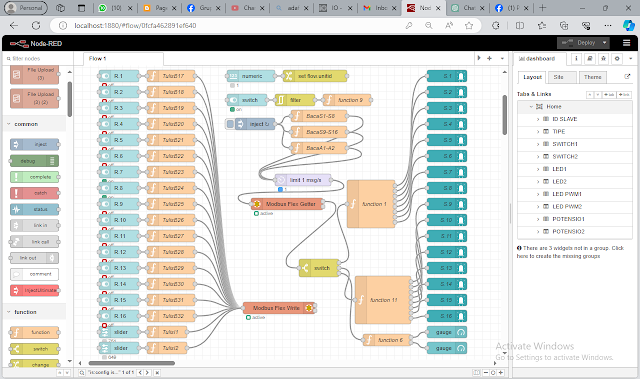Screen dimensions: 640x379
Task: Select the bottom slider node on canvas
Action: (119, 348)
